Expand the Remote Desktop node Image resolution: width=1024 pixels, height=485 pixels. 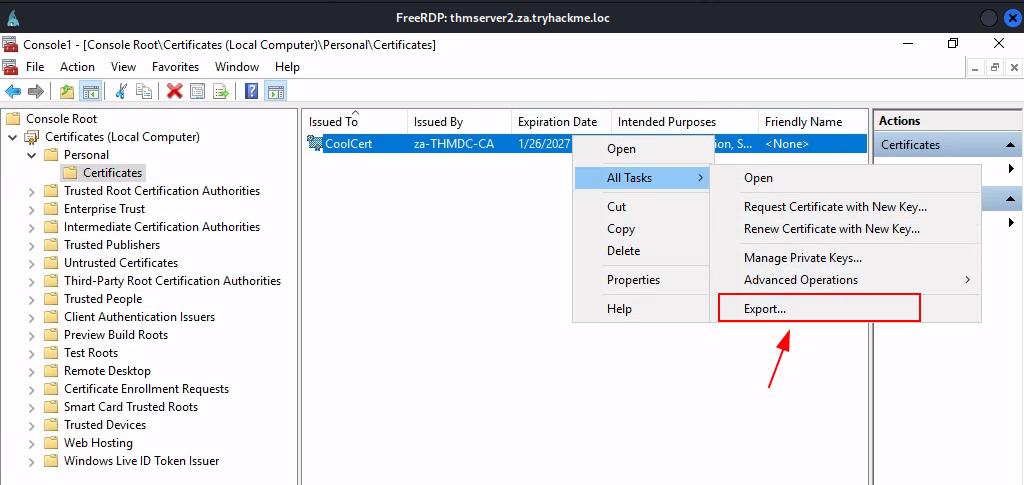(32, 371)
